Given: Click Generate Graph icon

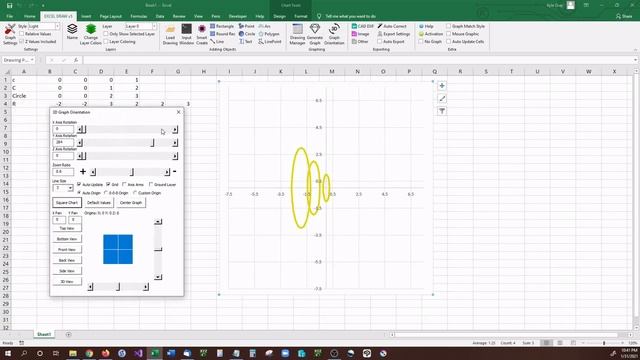Looking at the screenshot, I should pyautogui.click(x=315, y=34).
